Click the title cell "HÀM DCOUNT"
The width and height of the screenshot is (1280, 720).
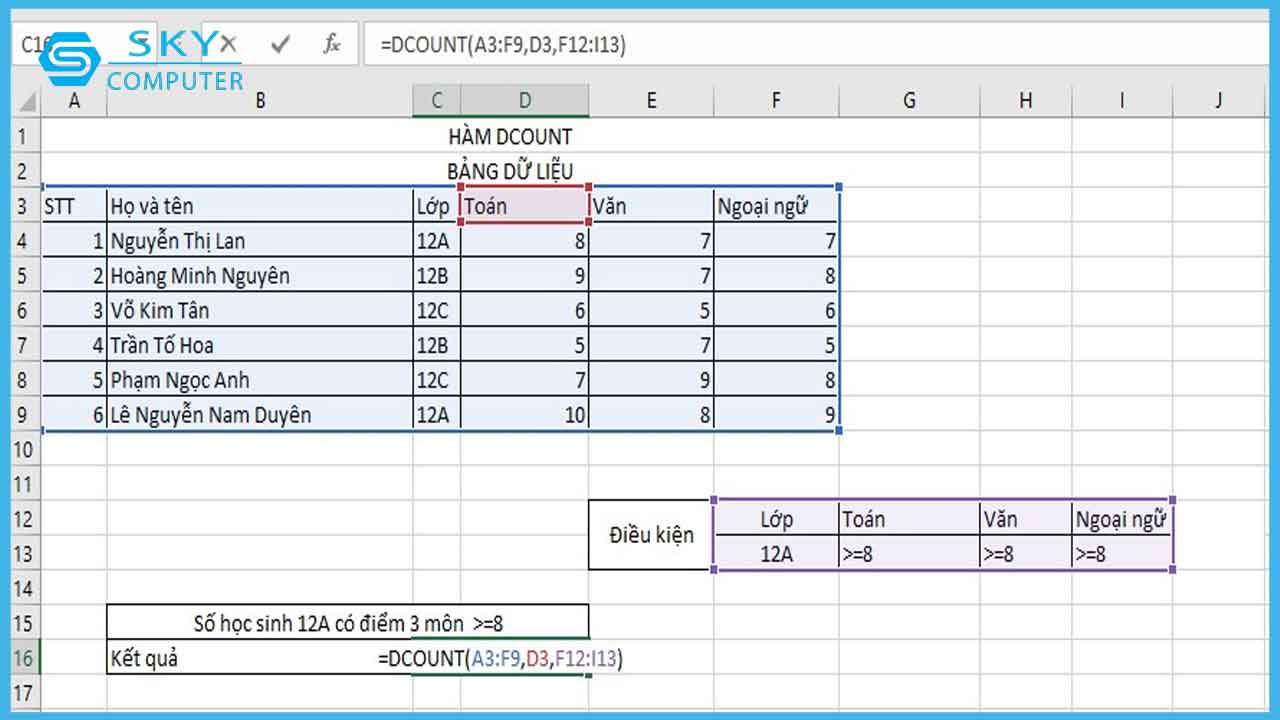click(x=510, y=137)
